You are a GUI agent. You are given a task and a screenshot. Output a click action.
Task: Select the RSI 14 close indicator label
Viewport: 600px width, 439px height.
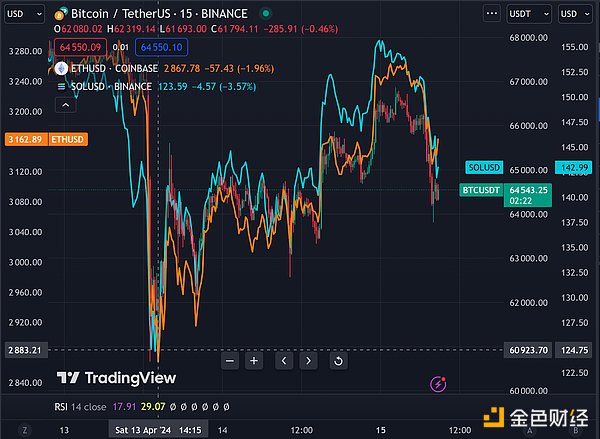[x=79, y=407]
